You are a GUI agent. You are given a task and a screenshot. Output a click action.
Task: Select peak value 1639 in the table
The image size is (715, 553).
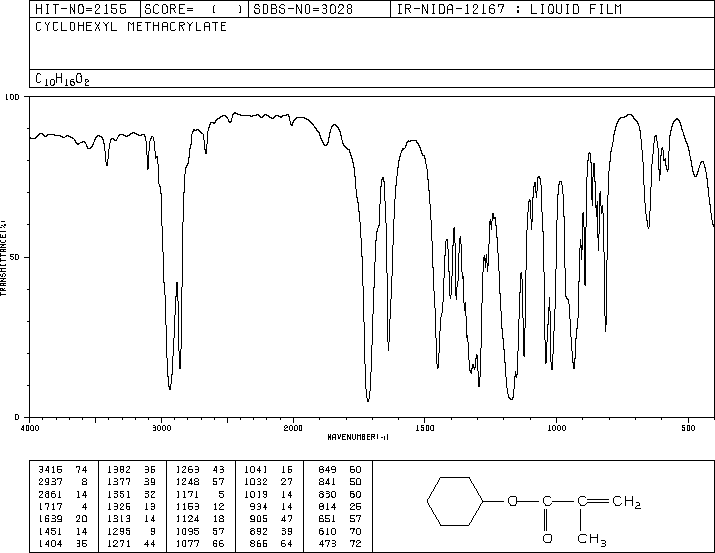point(50,519)
